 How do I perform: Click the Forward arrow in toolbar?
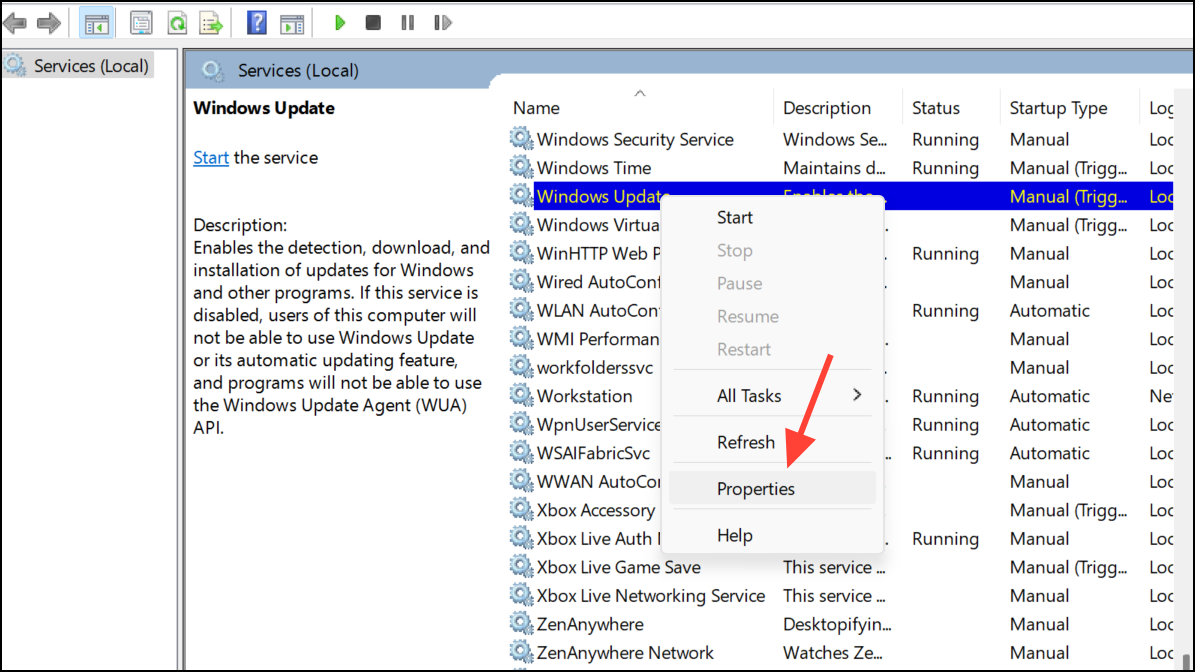(x=49, y=22)
